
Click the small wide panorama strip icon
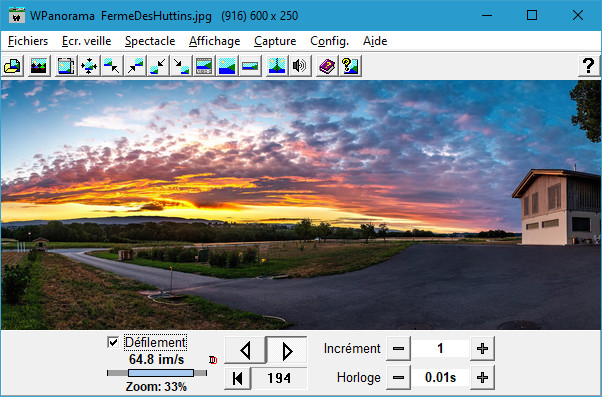pyautogui.click(x=250, y=66)
